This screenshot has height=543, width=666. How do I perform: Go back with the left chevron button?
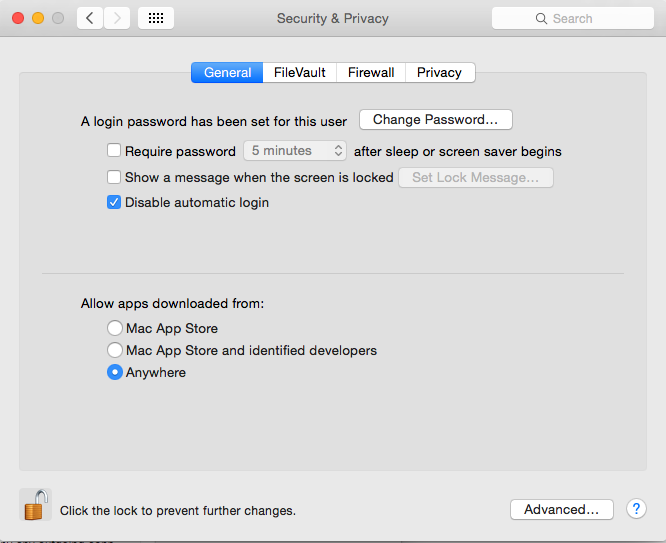point(90,18)
